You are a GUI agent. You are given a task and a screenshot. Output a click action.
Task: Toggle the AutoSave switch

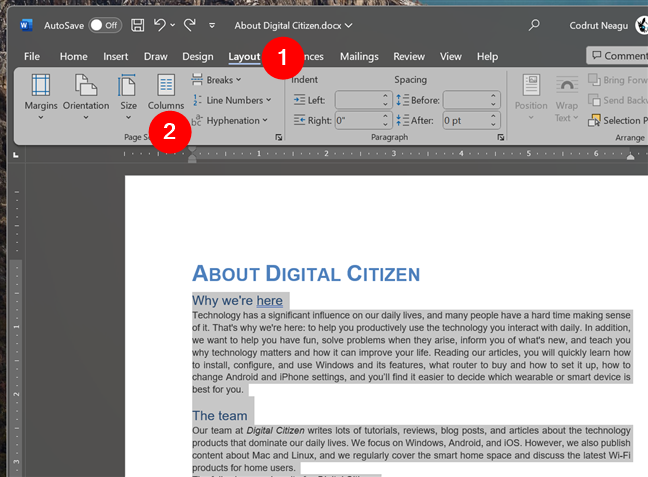tap(105, 26)
